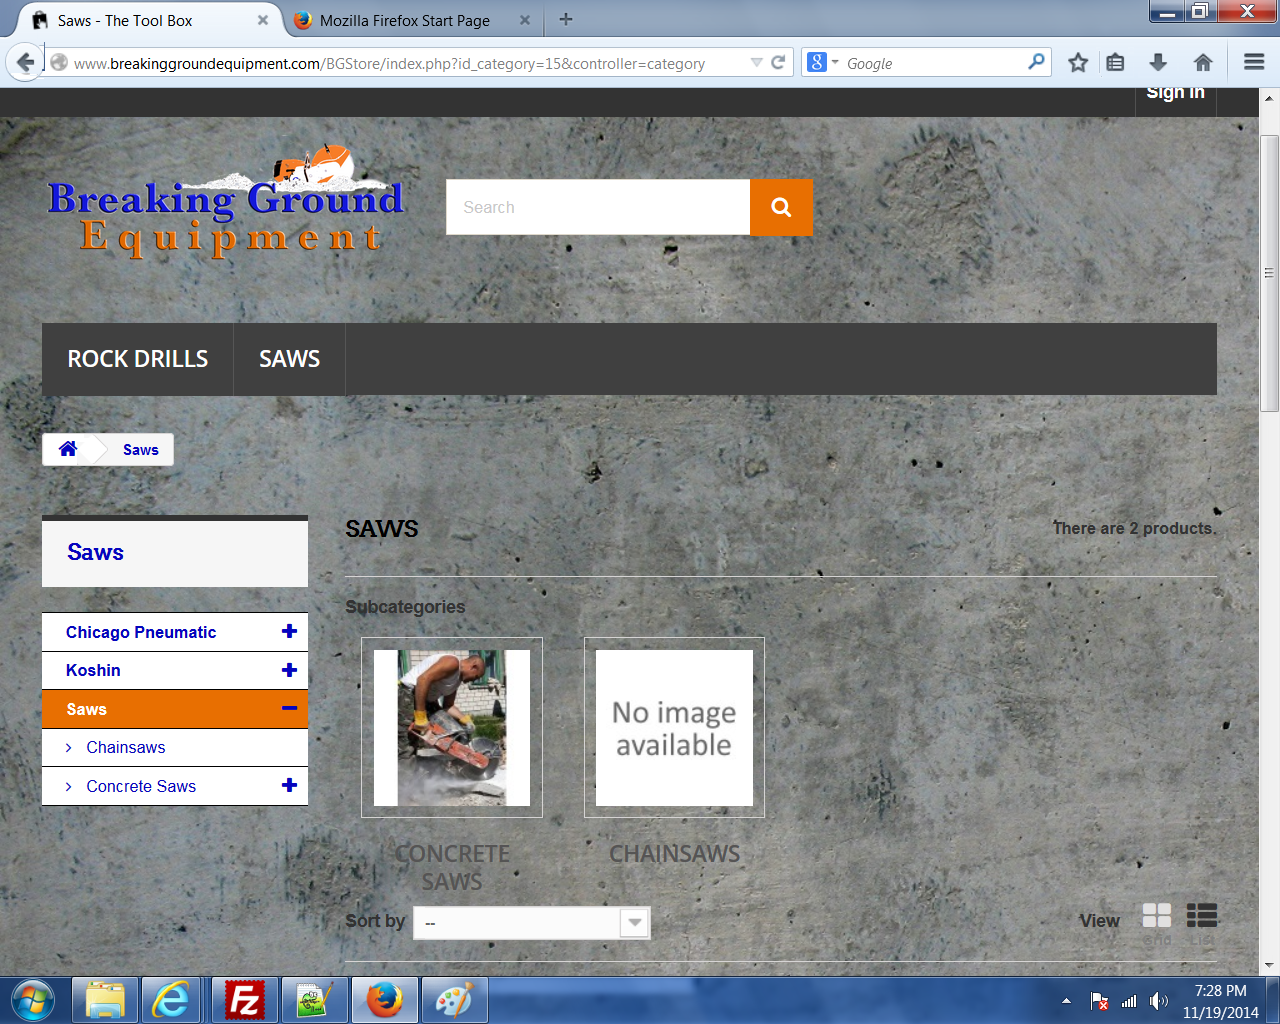Open the green notepad editor taskbar icon
The image size is (1280, 1024).
coord(314,1000)
